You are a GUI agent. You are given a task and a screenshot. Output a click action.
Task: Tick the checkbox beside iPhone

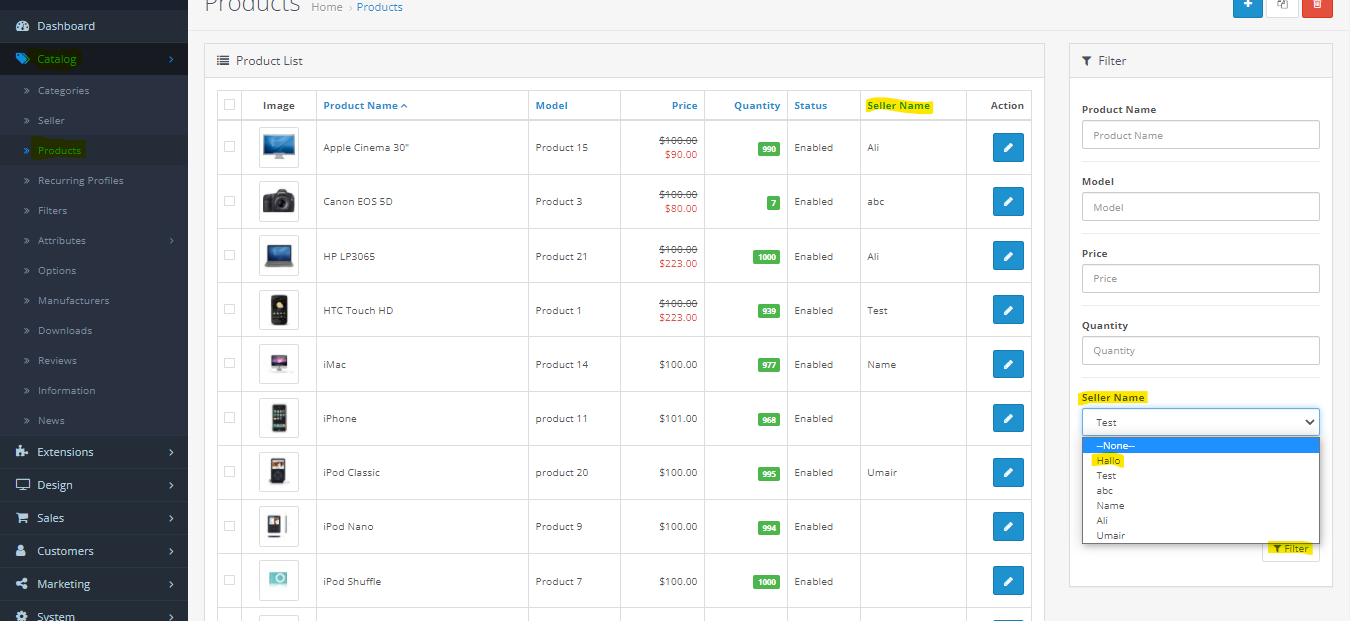230,418
